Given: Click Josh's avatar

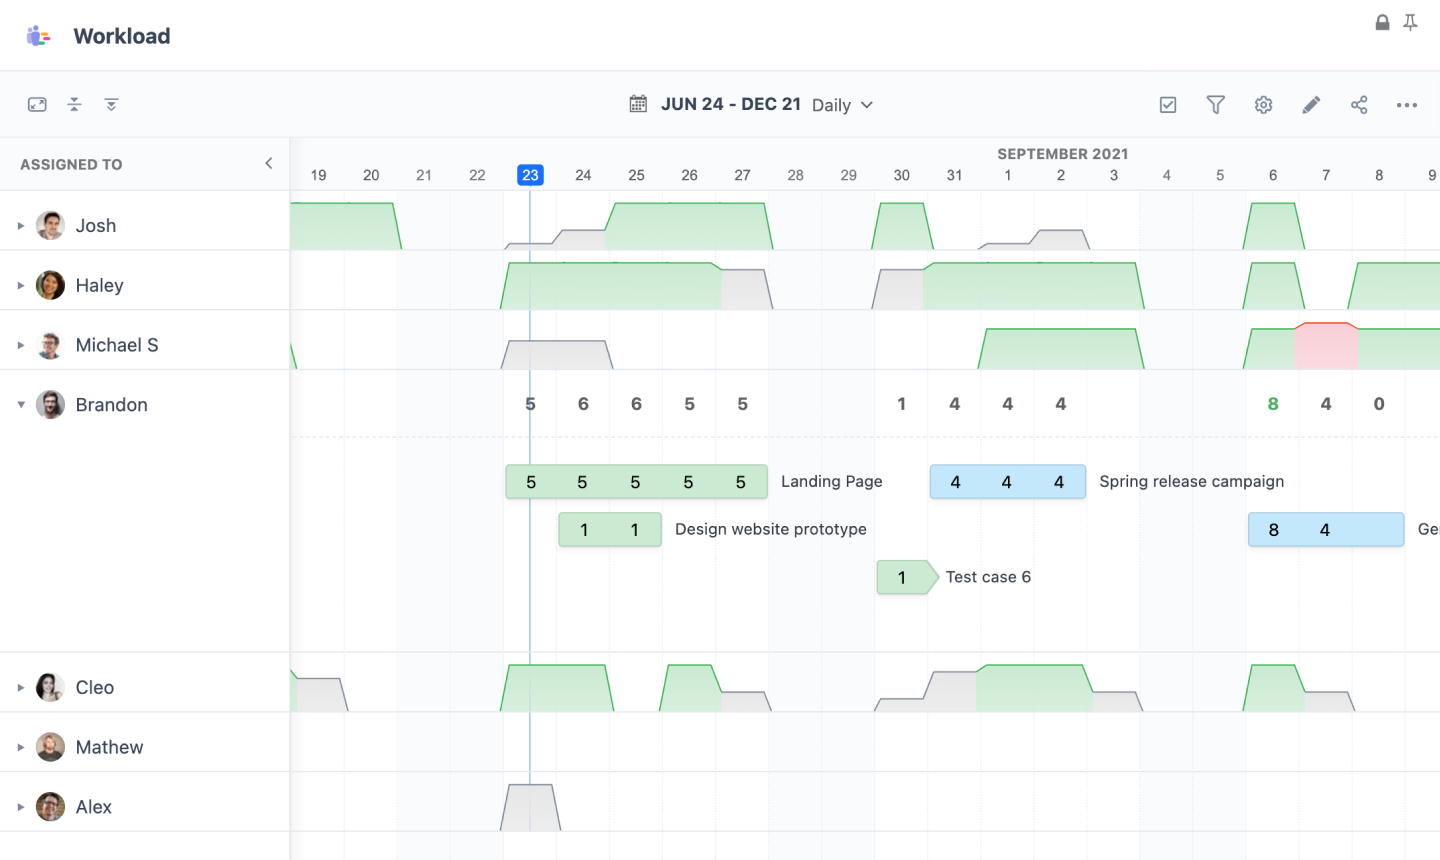Looking at the screenshot, I should pos(50,226).
